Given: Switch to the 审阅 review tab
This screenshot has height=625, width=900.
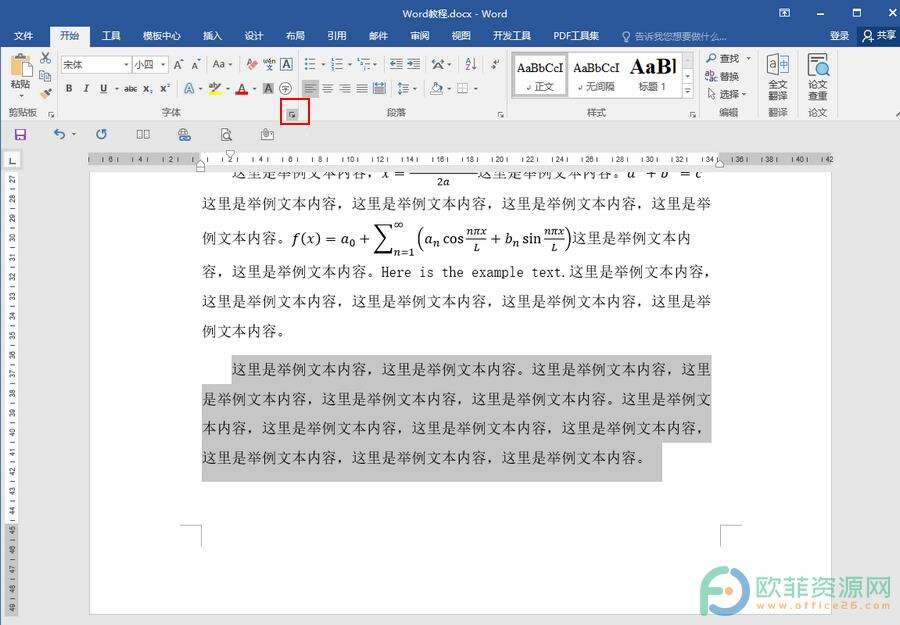Looking at the screenshot, I should click(x=420, y=36).
